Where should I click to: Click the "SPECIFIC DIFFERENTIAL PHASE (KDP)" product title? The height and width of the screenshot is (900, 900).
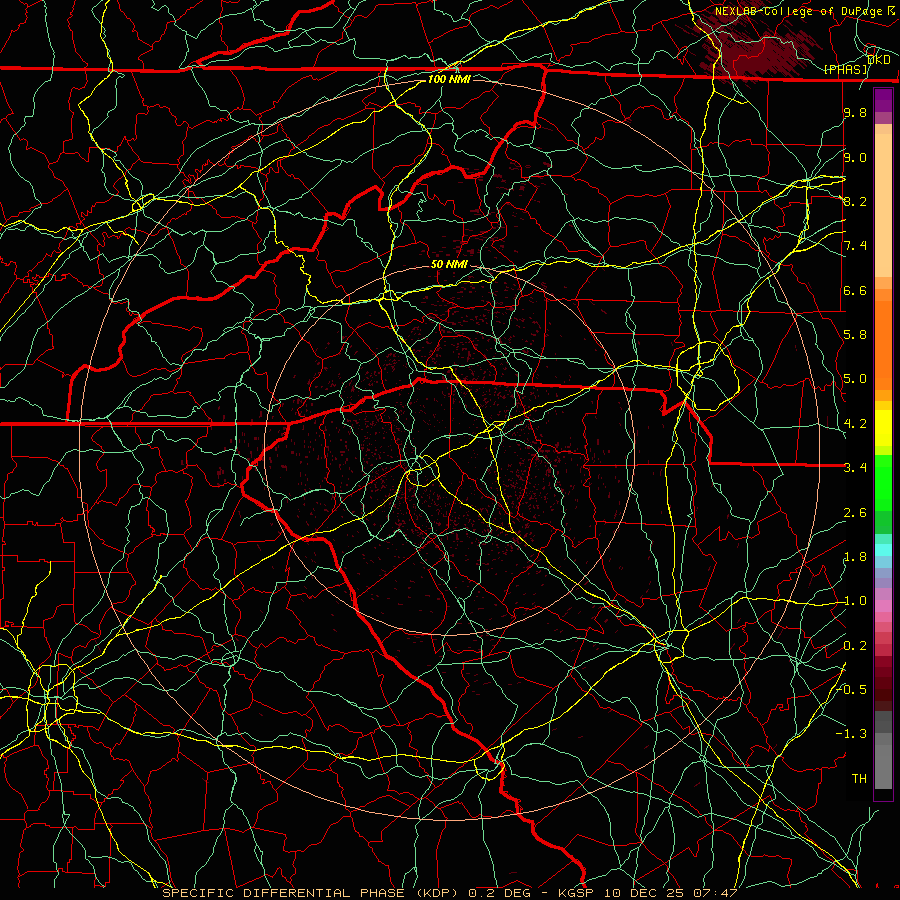pos(310,893)
